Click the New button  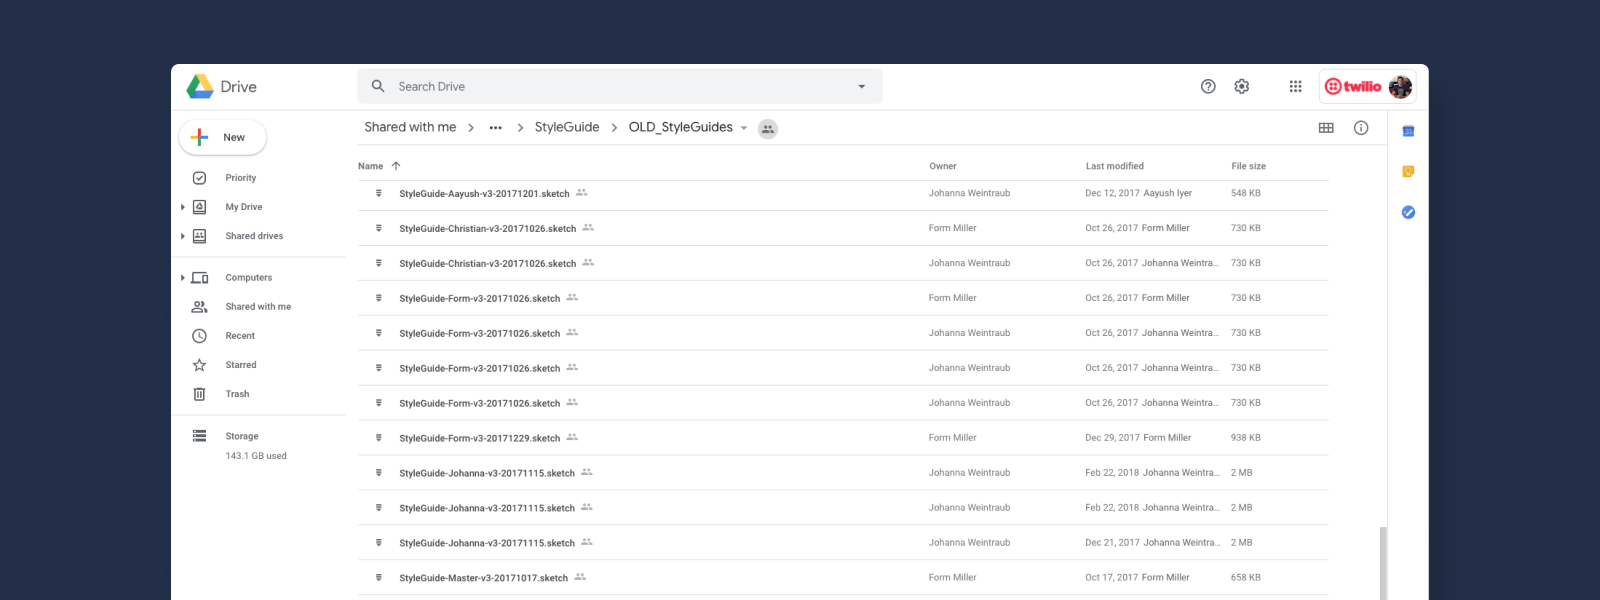222,137
